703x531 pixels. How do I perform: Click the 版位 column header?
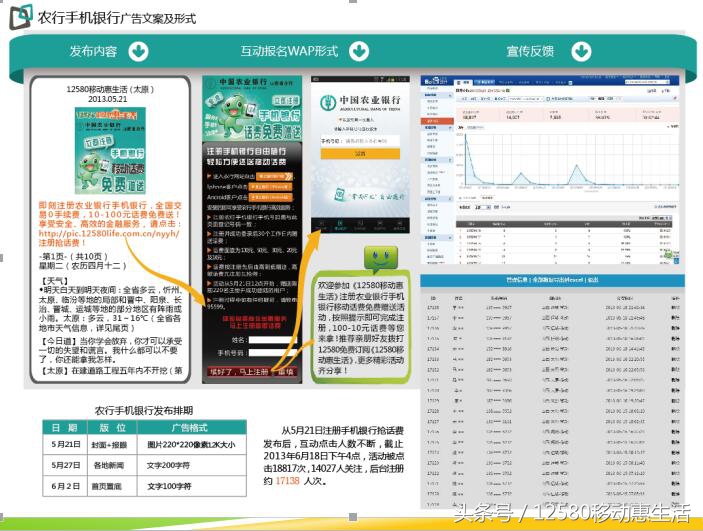(x=112, y=427)
